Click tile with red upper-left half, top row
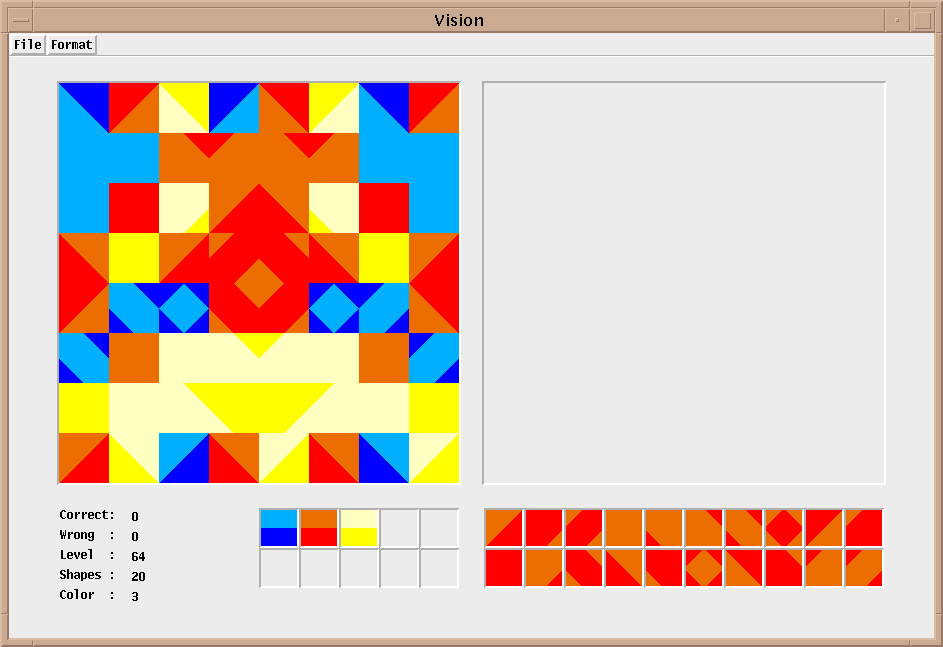943x647 pixels. point(824,528)
